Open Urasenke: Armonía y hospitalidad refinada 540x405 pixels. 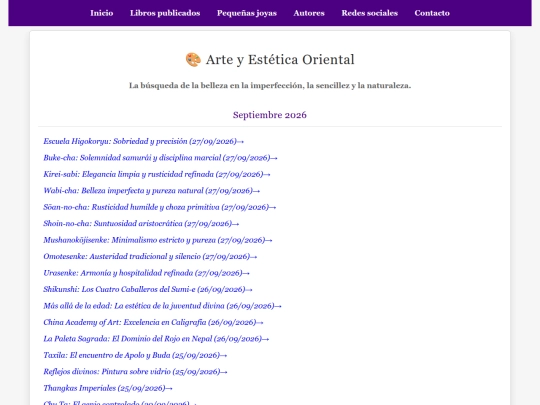coord(146,273)
